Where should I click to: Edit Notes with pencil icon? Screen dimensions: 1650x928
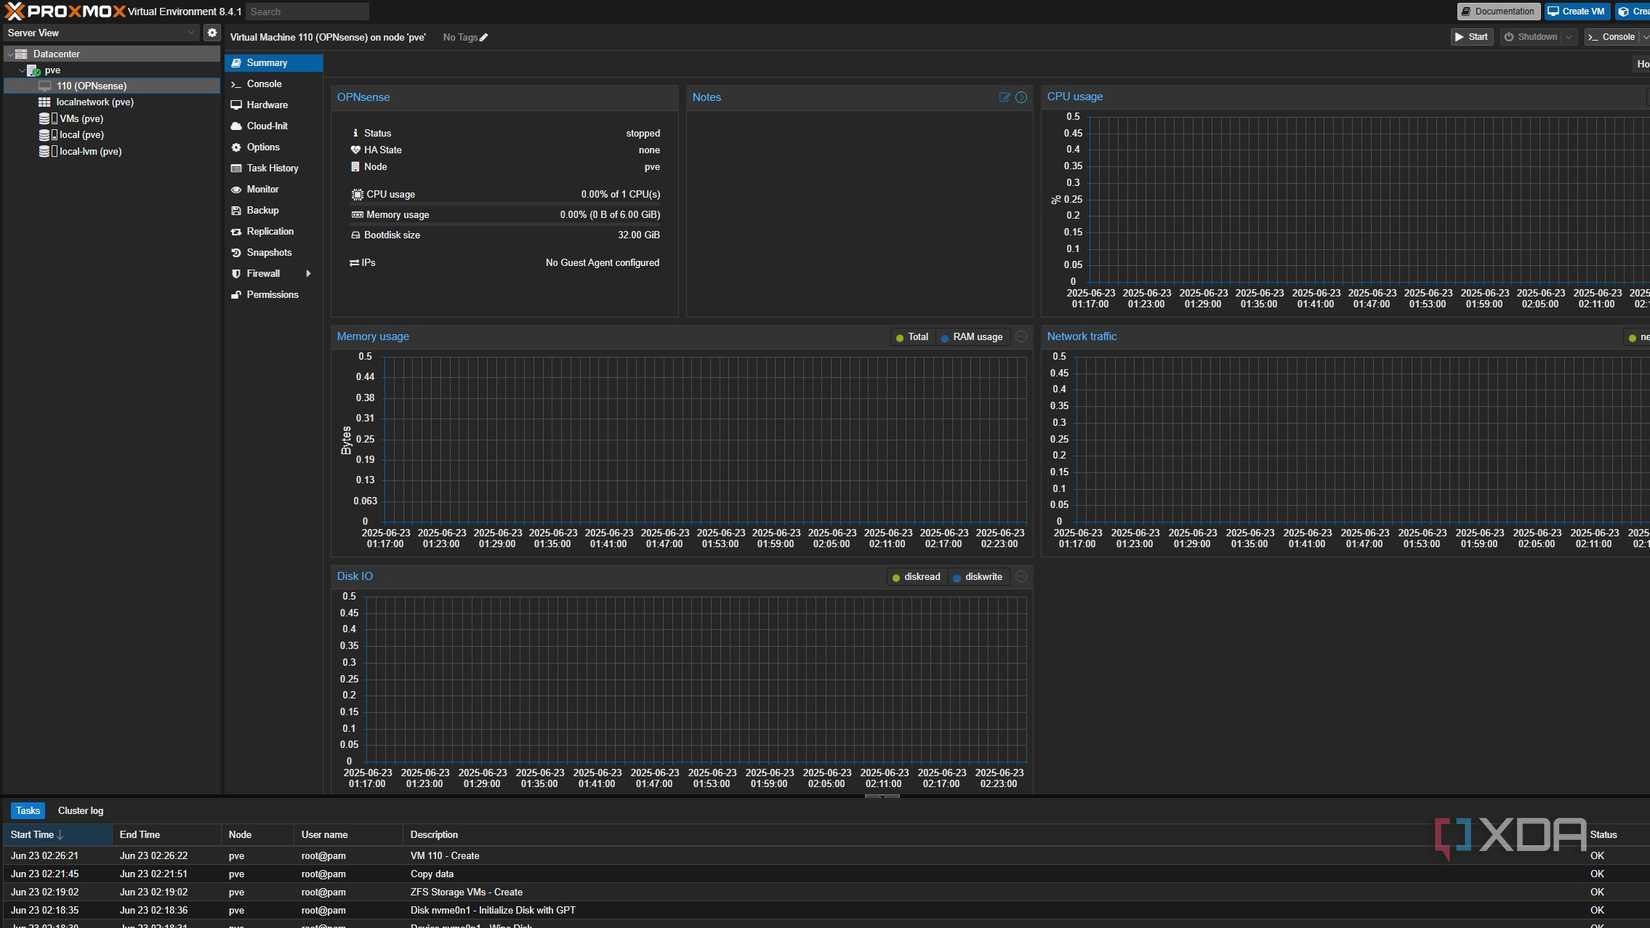point(1005,97)
